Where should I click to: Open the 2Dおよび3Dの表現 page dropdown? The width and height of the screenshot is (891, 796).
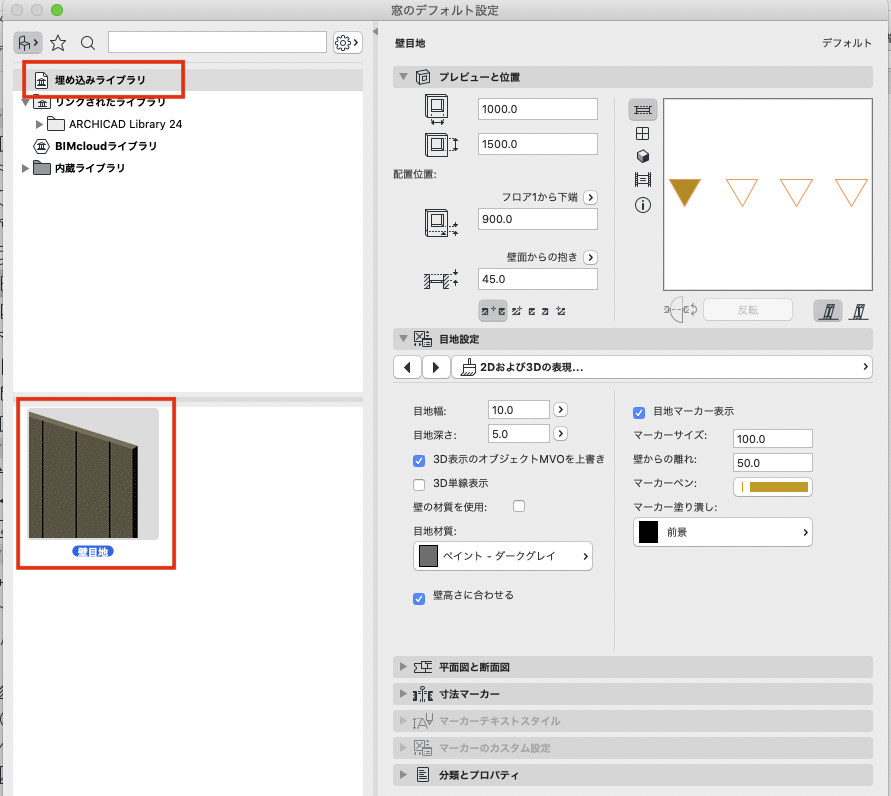(662, 368)
